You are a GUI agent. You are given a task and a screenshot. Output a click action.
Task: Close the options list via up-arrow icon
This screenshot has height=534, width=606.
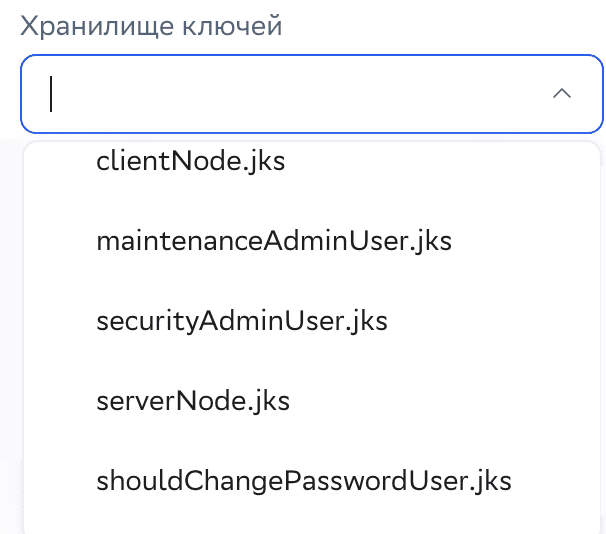[x=562, y=93]
